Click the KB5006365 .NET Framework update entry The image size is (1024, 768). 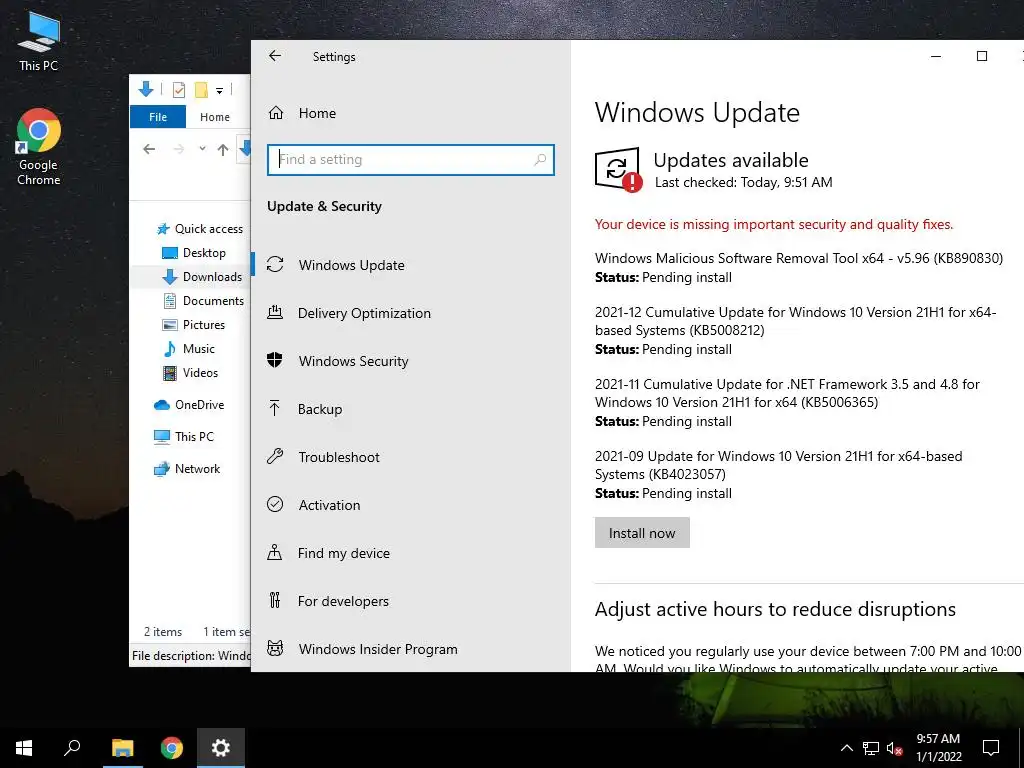787,393
